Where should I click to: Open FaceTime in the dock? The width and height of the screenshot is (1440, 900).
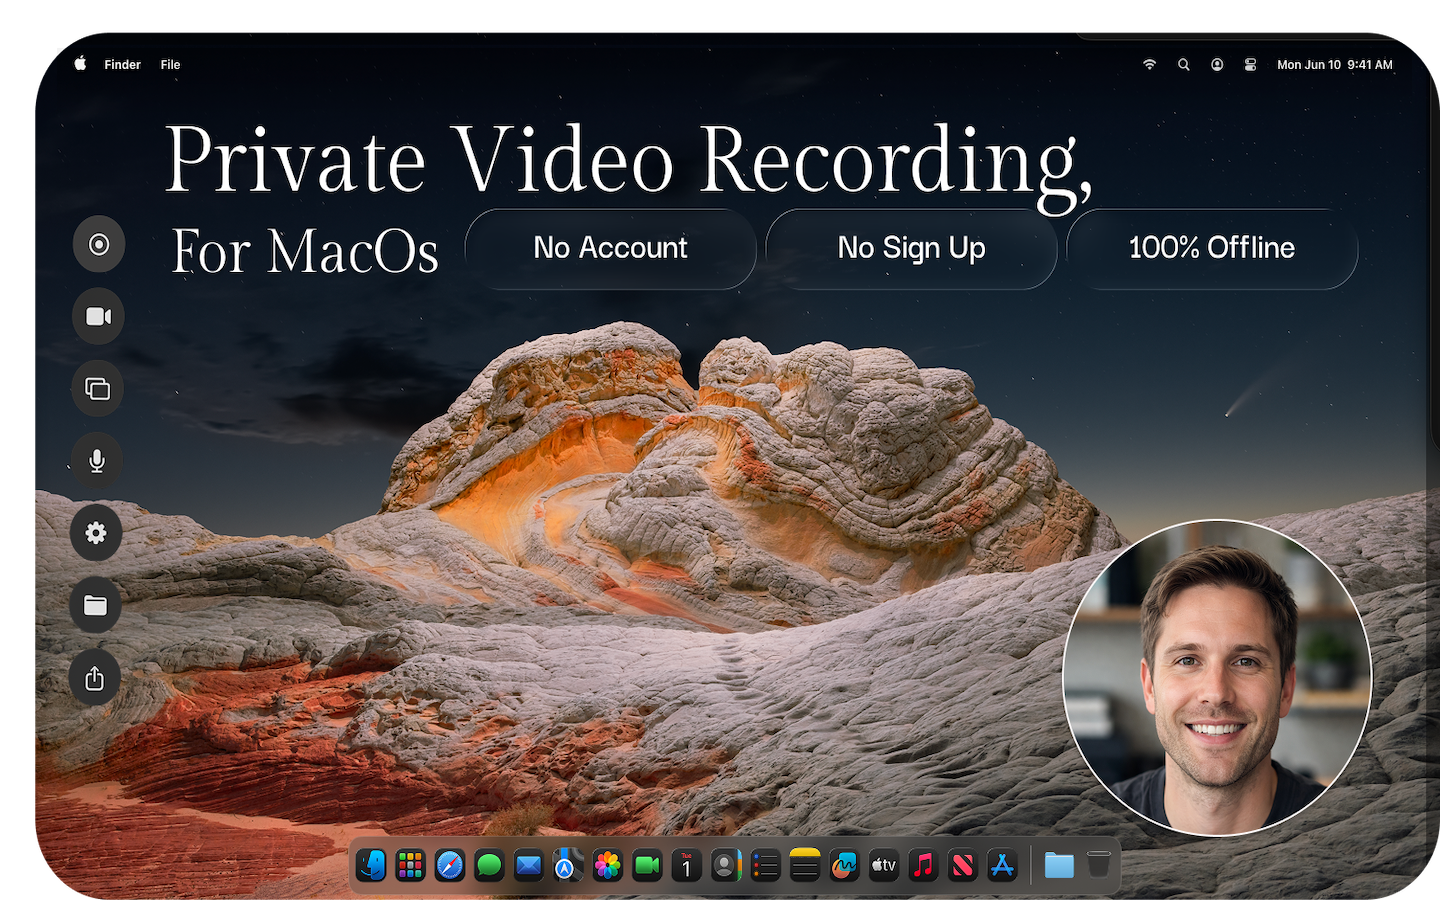click(x=647, y=865)
